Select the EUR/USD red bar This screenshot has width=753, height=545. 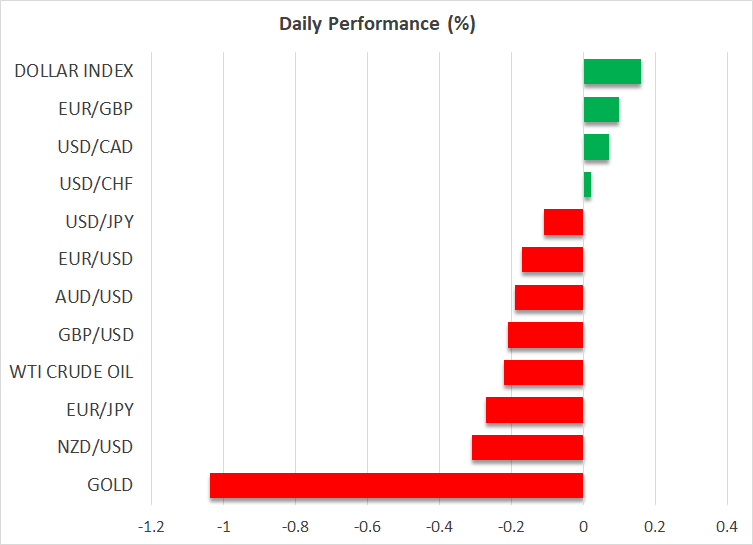coord(552,260)
